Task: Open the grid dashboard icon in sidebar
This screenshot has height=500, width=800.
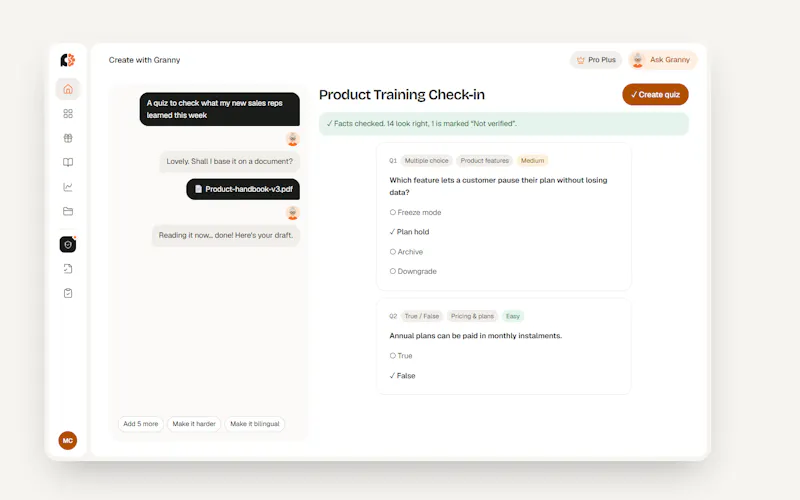Action: tap(68, 113)
